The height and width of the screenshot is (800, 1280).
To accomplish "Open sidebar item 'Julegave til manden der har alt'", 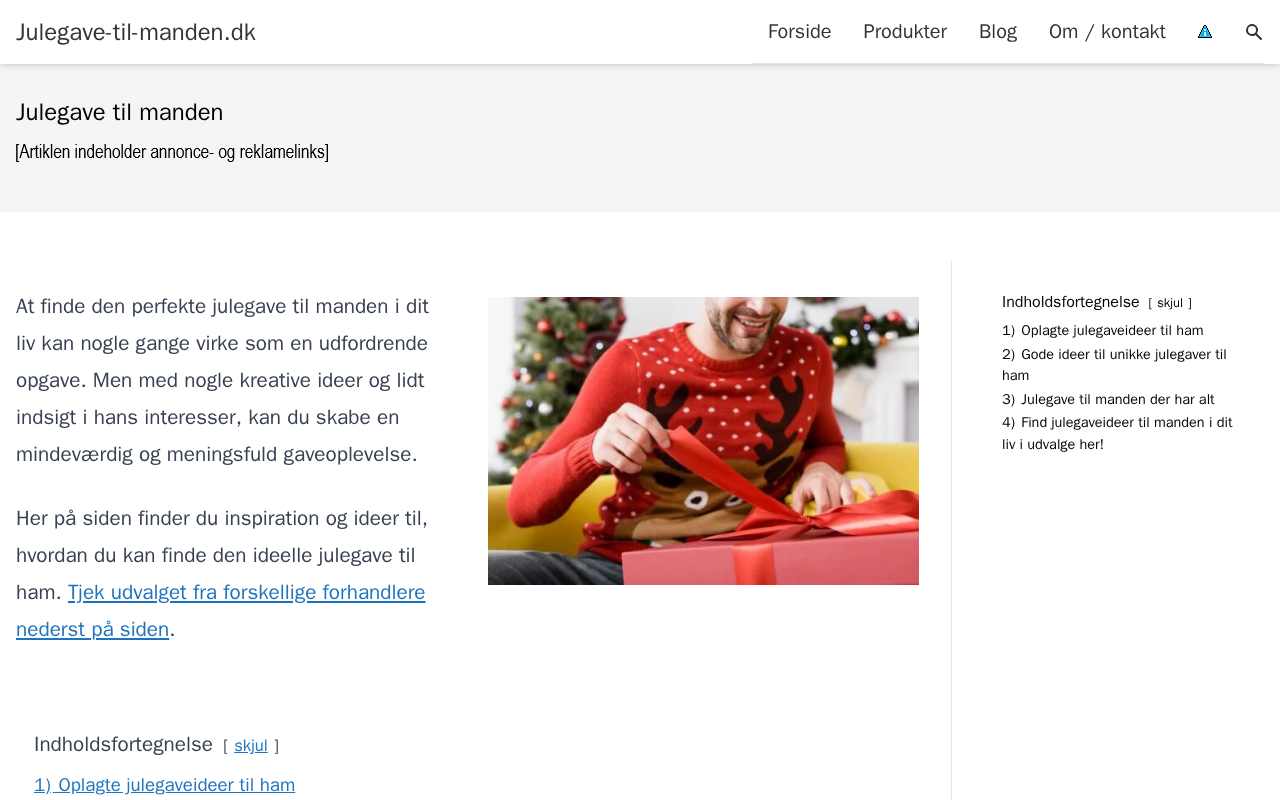I will tap(1108, 399).
